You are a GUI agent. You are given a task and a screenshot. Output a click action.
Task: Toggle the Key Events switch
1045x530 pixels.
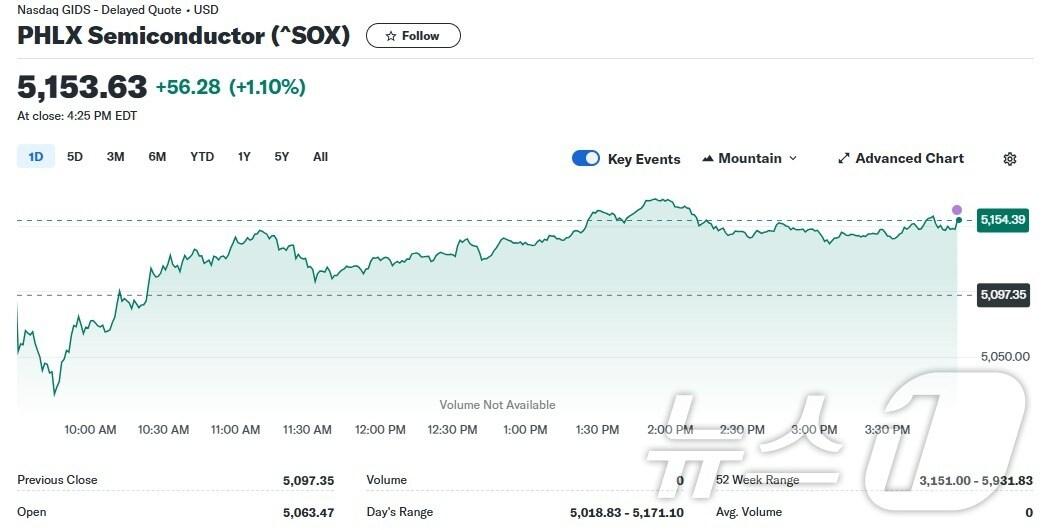pos(586,159)
